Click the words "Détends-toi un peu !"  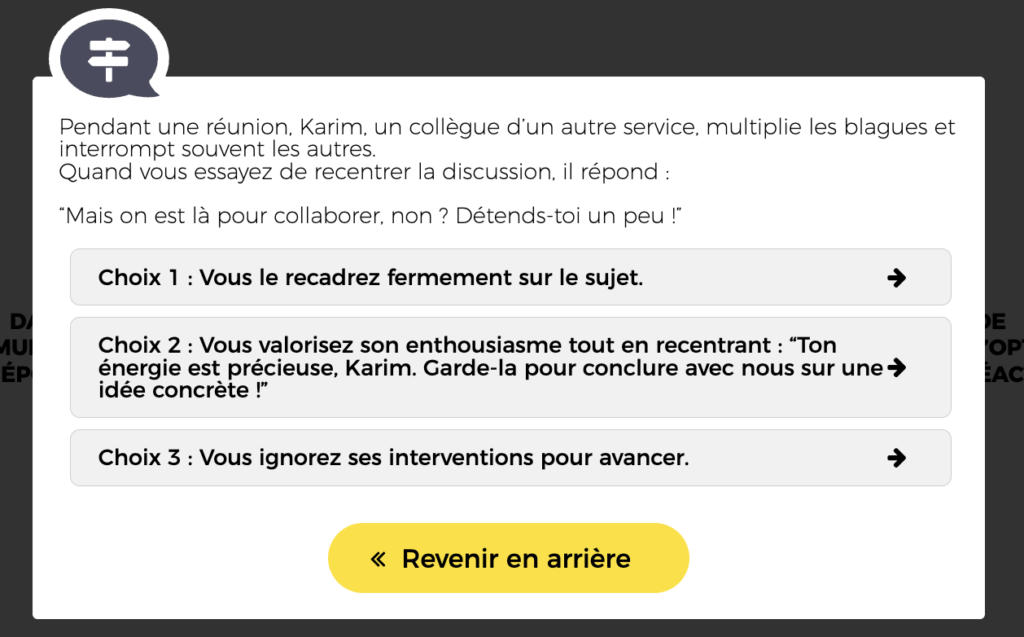pyautogui.click(x=568, y=217)
